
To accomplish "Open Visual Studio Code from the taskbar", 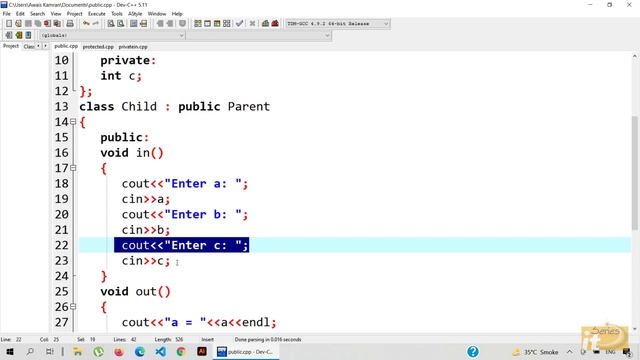I will pyautogui.click(x=160, y=351).
